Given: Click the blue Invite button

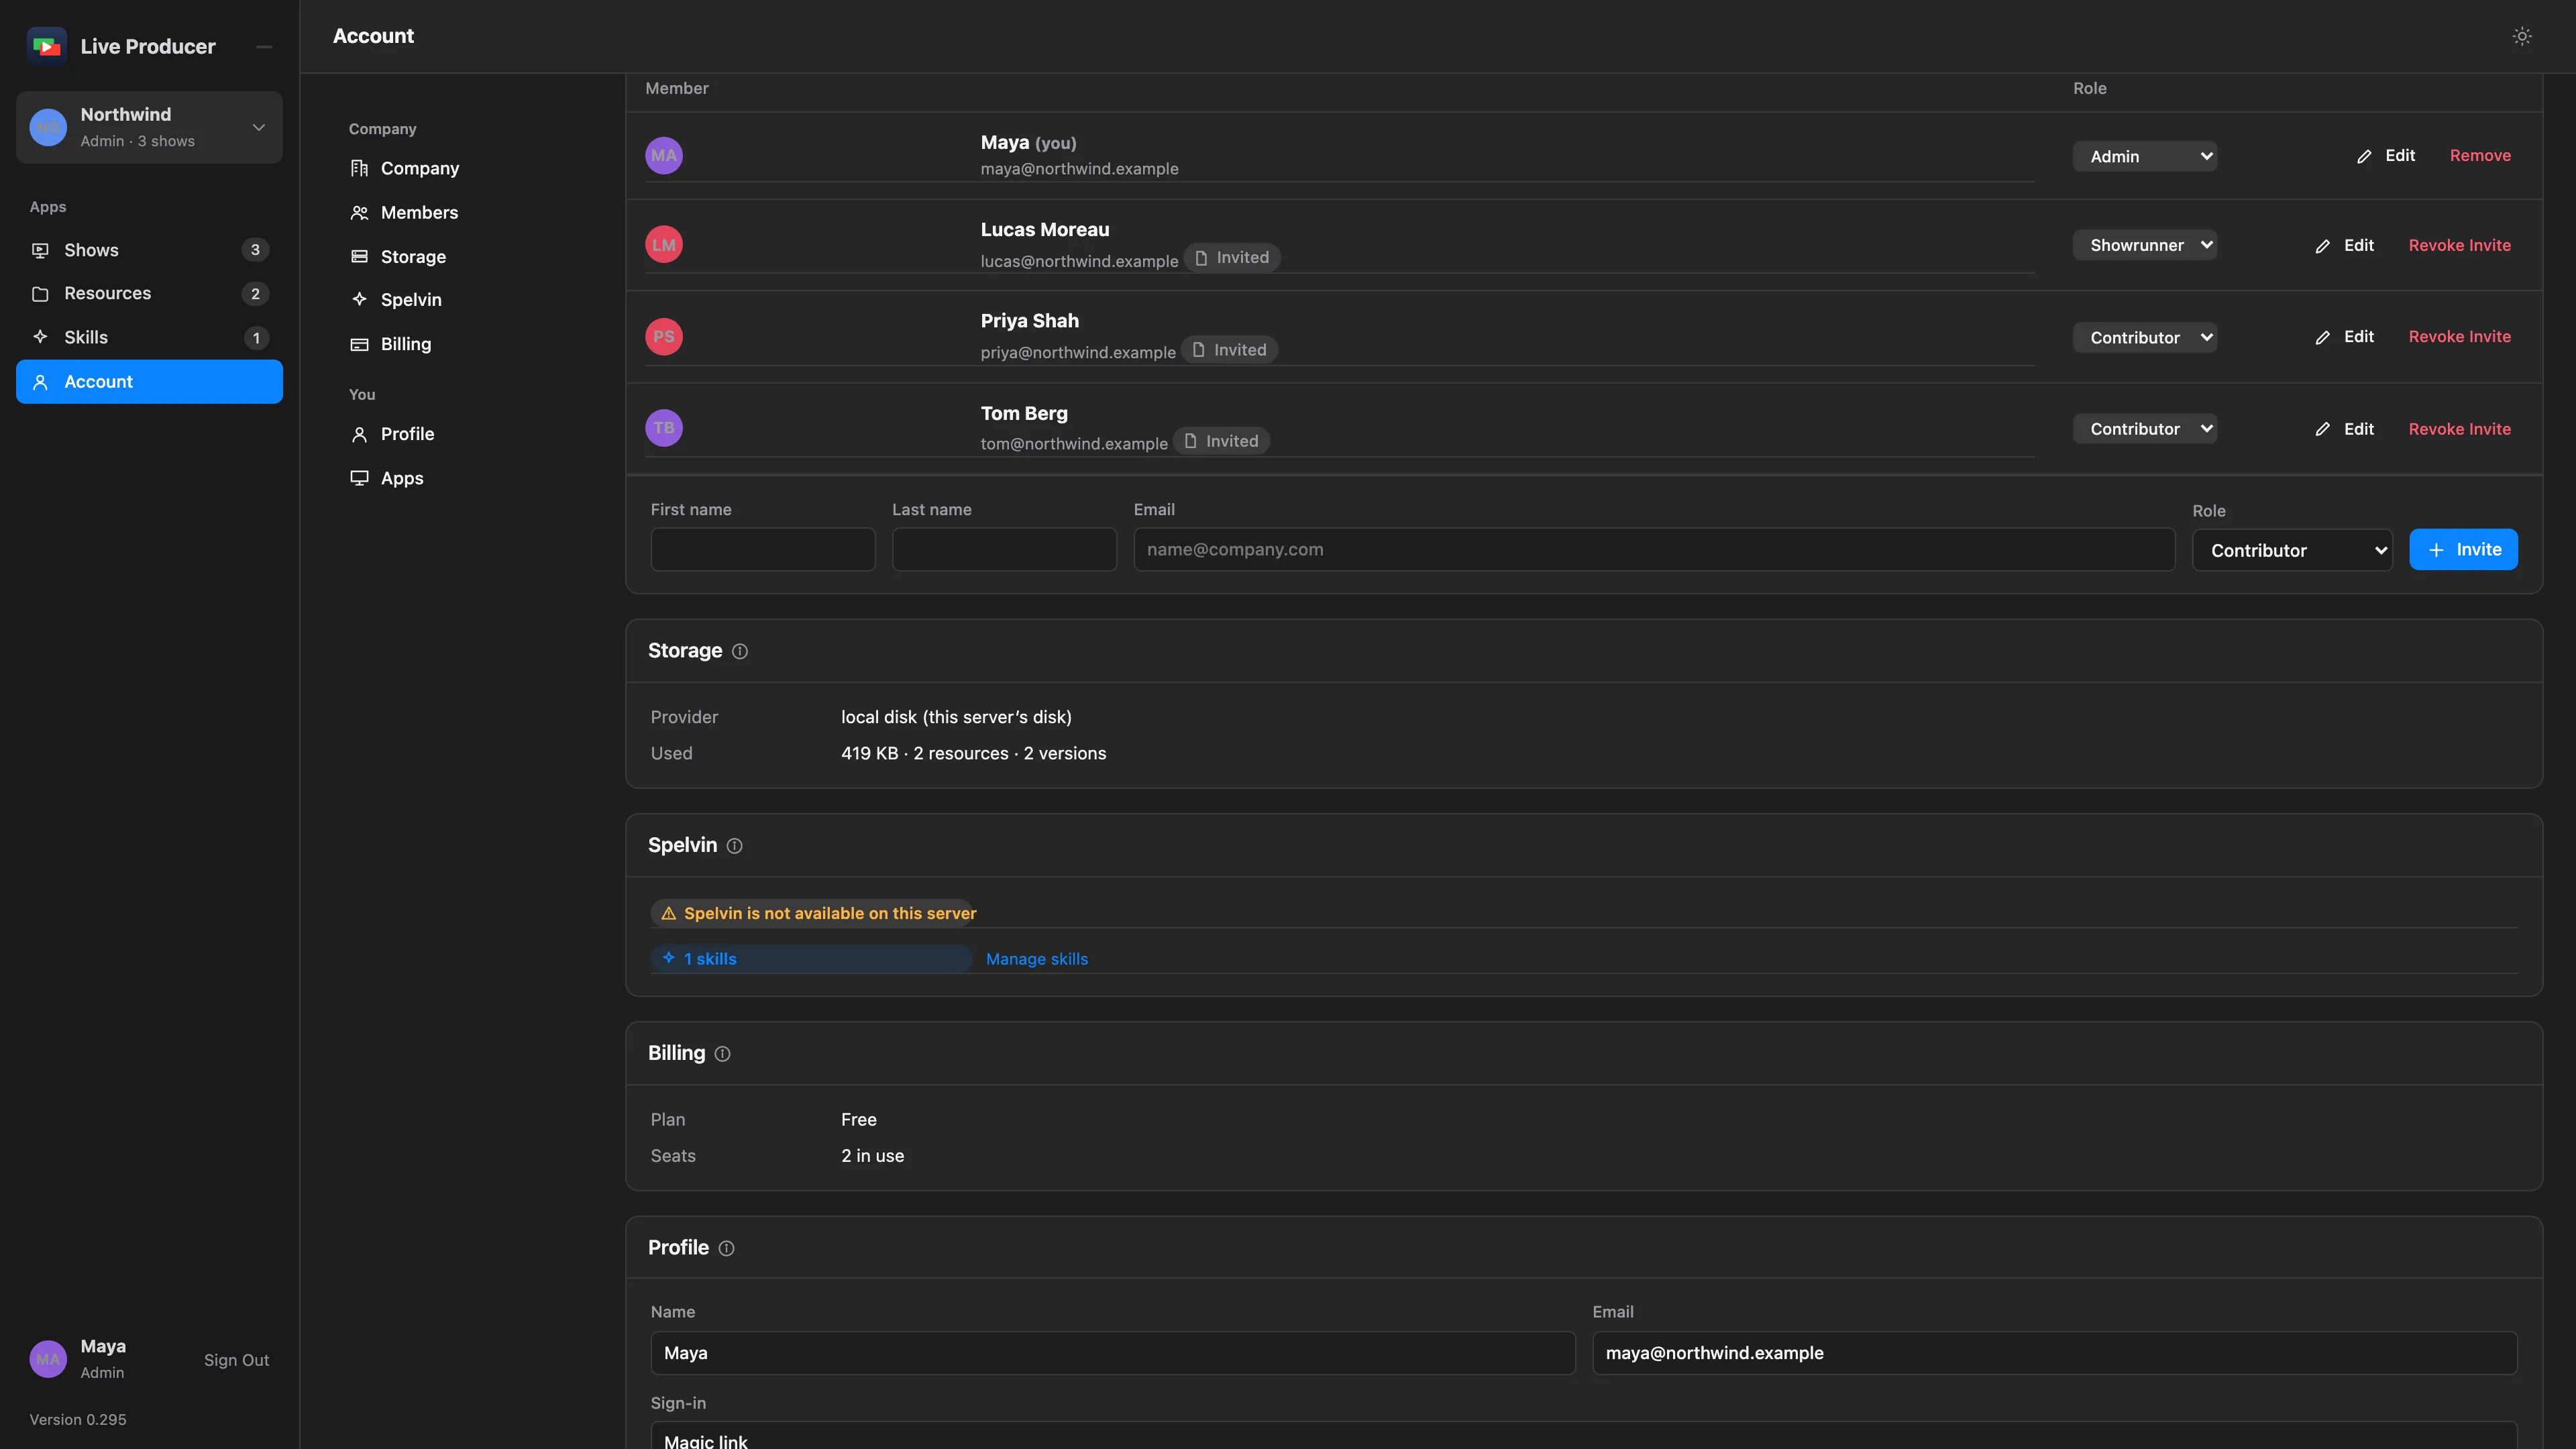Looking at the screenshot, I should 2463,550.
